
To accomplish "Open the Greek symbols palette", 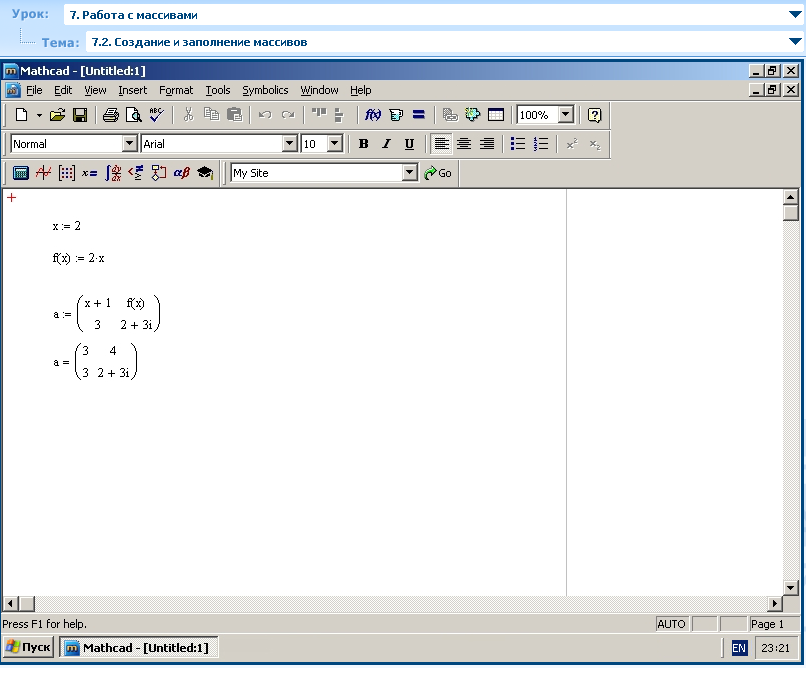I will [181, 173].
